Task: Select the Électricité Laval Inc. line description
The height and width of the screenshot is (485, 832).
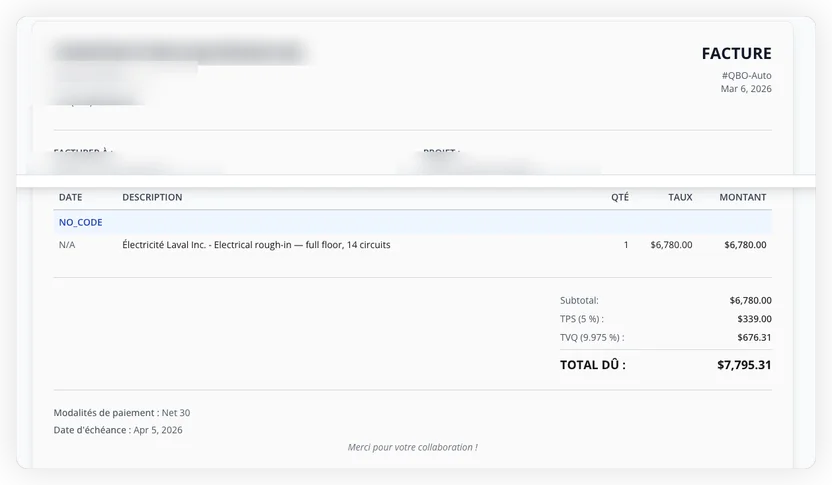Action: [x=256, y=245]
